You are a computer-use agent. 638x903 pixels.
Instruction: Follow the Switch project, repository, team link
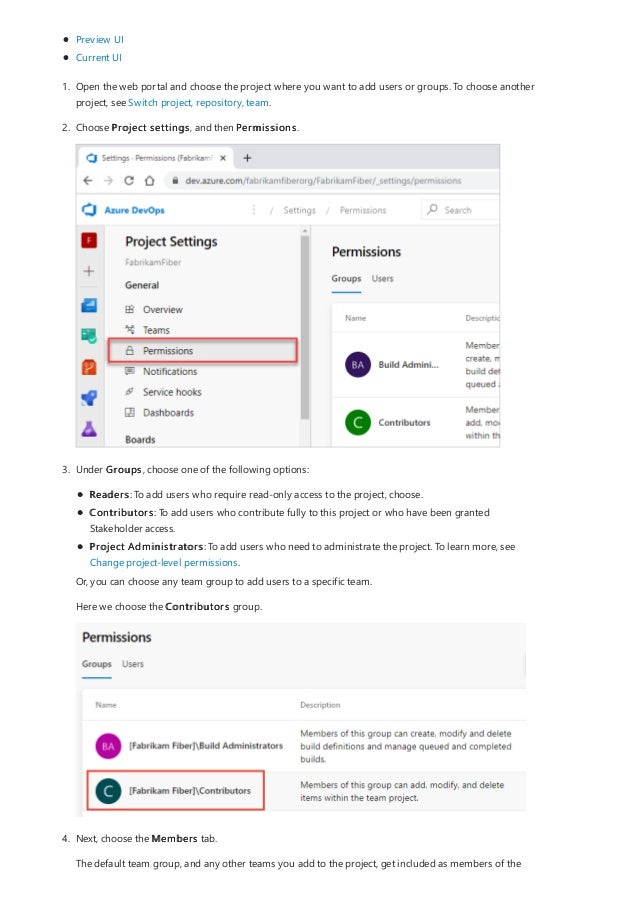coord(198,103)
